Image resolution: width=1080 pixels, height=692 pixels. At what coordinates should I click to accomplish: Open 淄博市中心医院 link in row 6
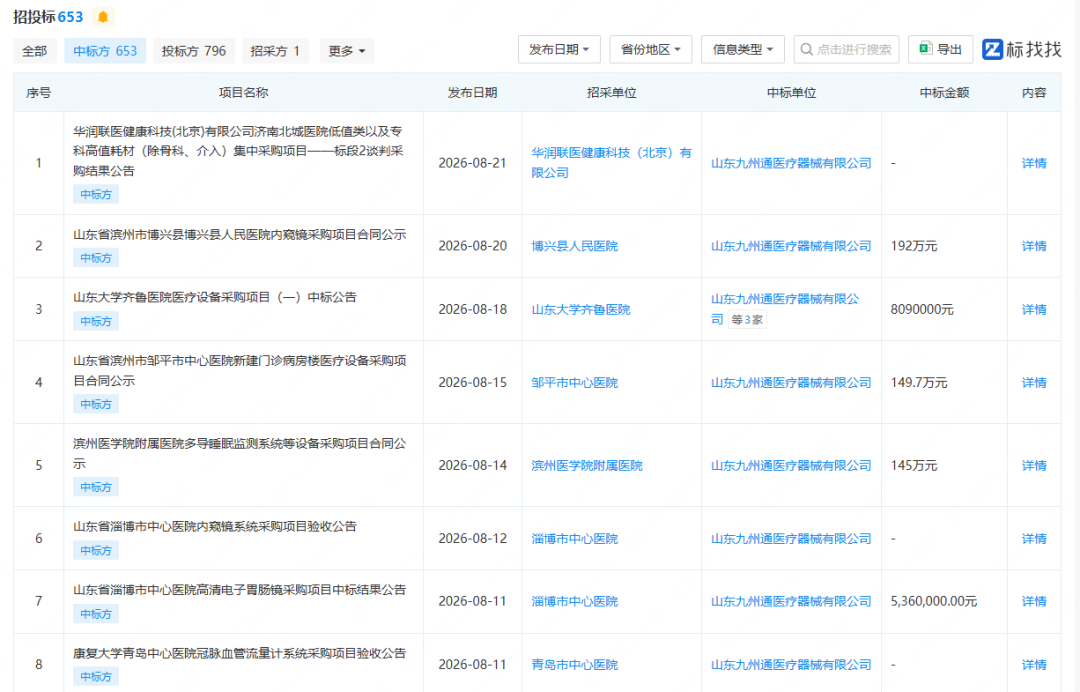click(574, 538)
